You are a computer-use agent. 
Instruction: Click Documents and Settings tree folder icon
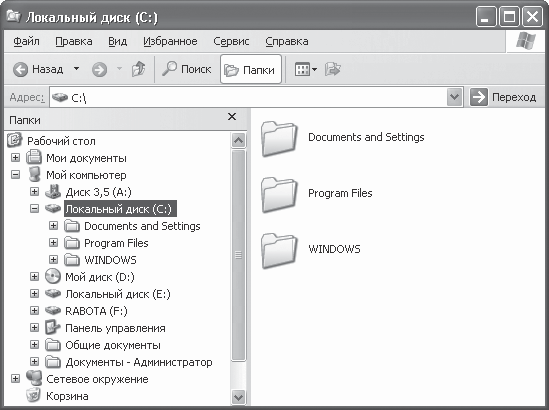click(x=72, y=226)
